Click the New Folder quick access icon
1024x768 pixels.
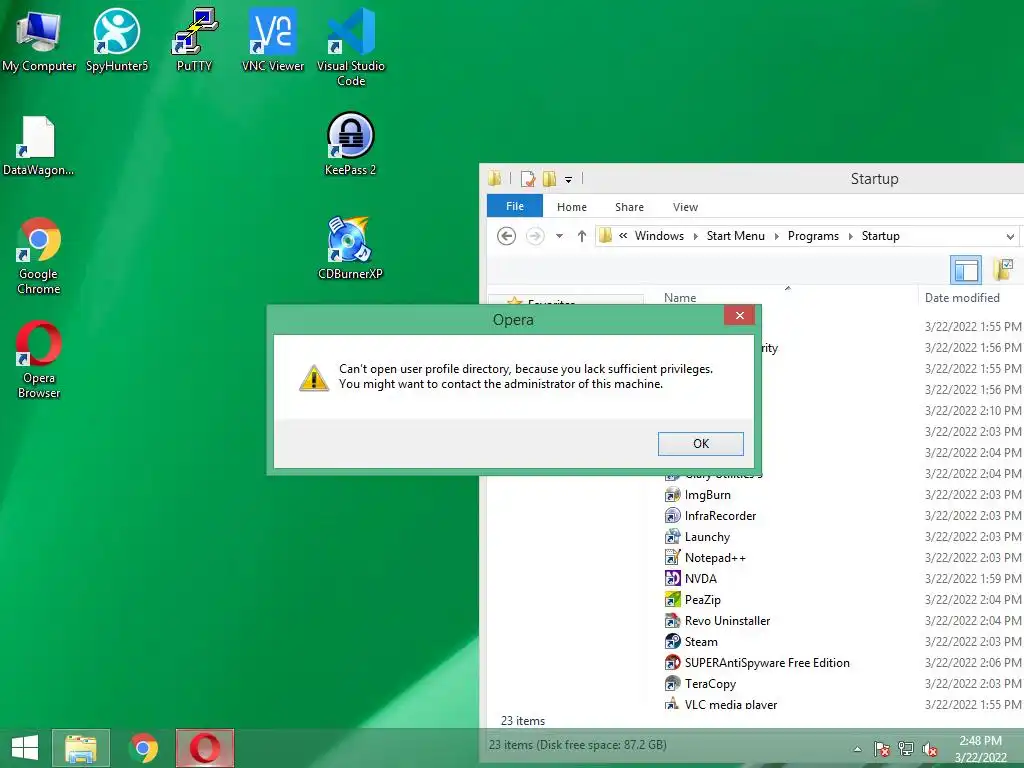point(549,179)
